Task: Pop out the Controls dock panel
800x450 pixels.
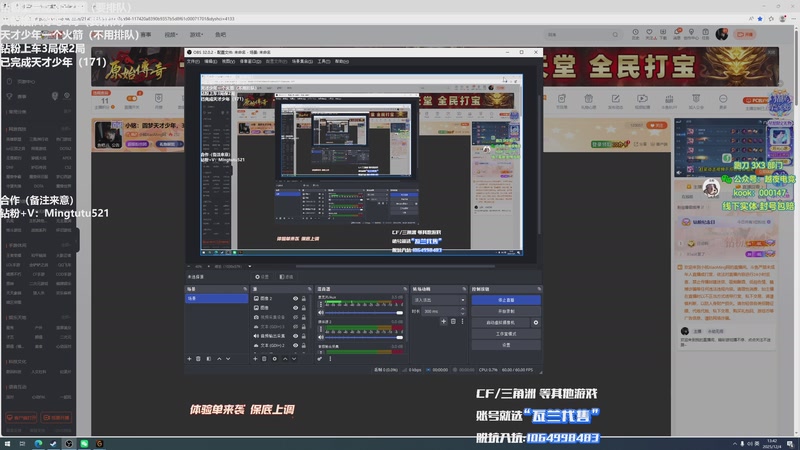Action: (x=539, y=289)
